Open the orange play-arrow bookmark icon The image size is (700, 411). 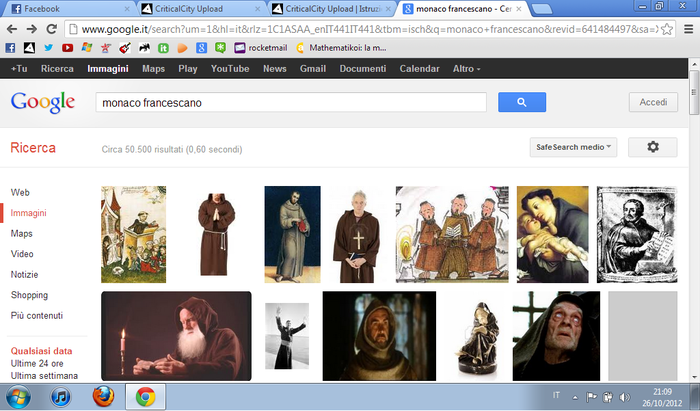coord(182,48)
